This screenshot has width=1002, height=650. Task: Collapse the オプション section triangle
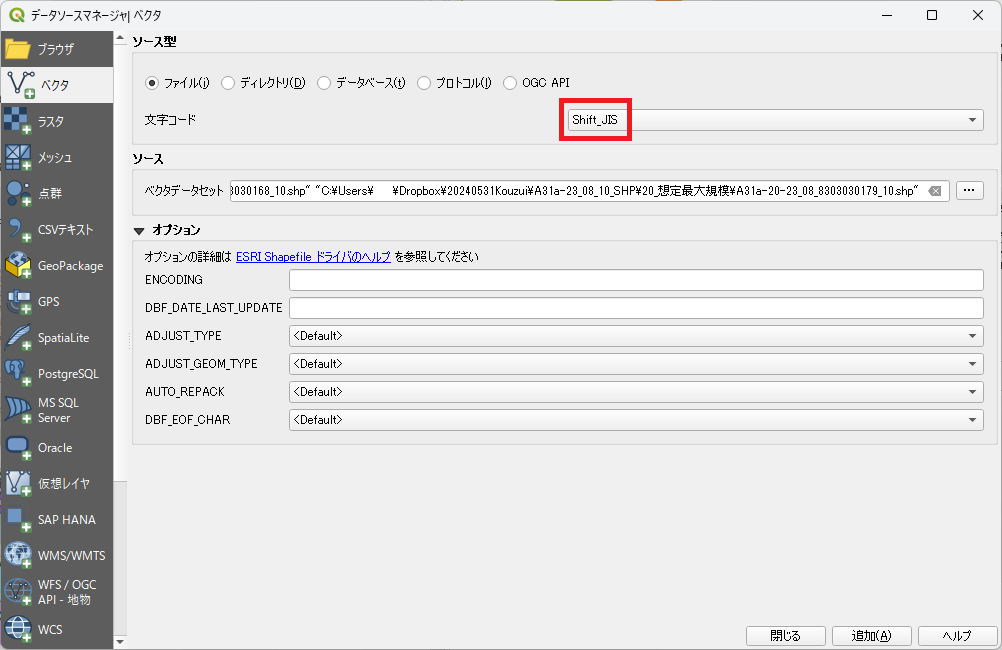[139, 230]
